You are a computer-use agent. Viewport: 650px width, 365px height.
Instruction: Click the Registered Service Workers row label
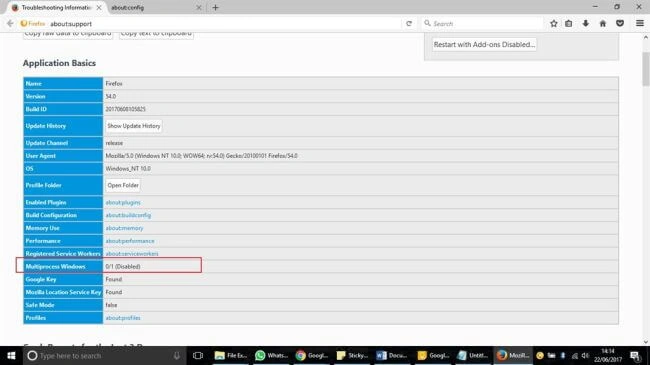[x=63, y=253]
